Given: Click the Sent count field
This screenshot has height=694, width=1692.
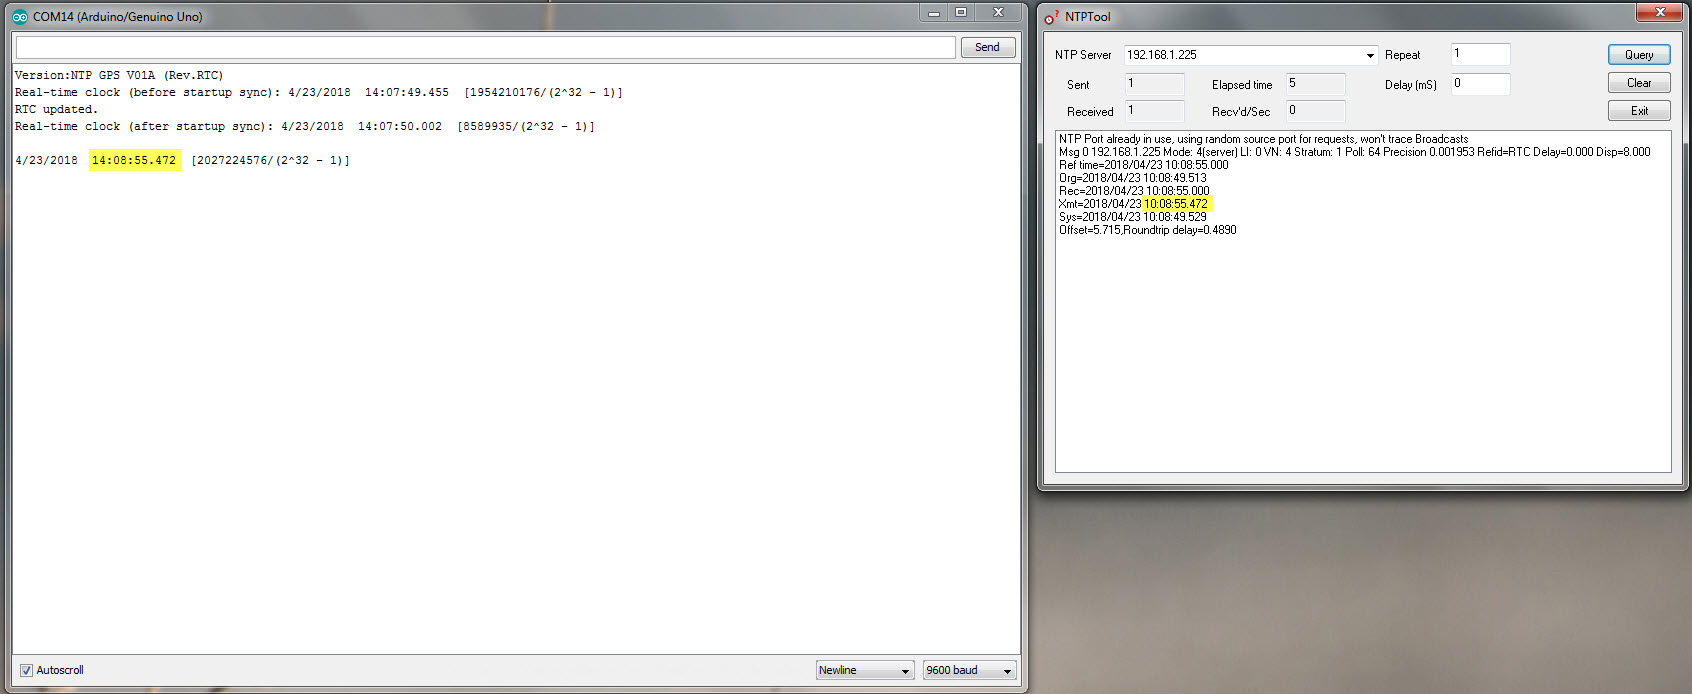Looking at the screenshot, I should [x=1154, y=84].
